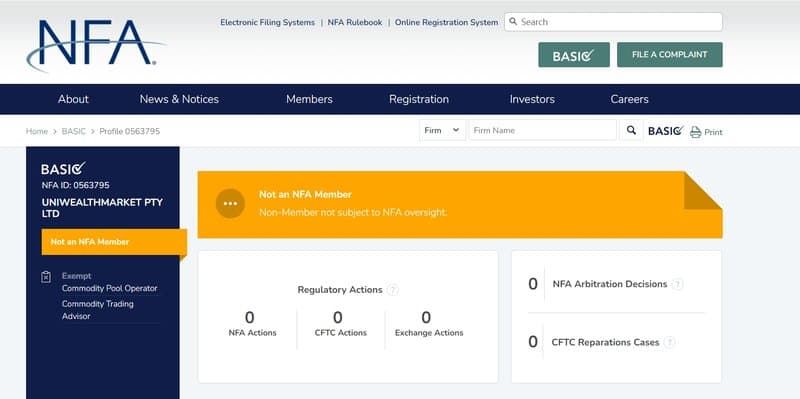Click the CFTC Actions count
This screenshot has height=399, width=800.
pos(338,317)
